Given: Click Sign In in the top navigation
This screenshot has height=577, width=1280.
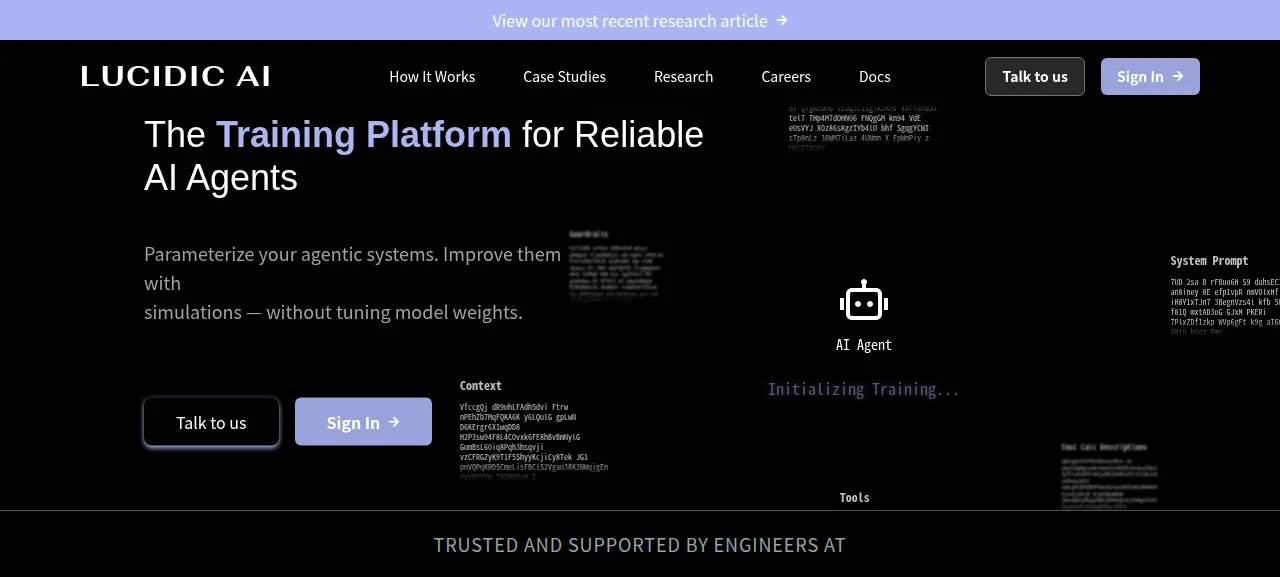Looking at the screenshot, I should (1150, 76).
